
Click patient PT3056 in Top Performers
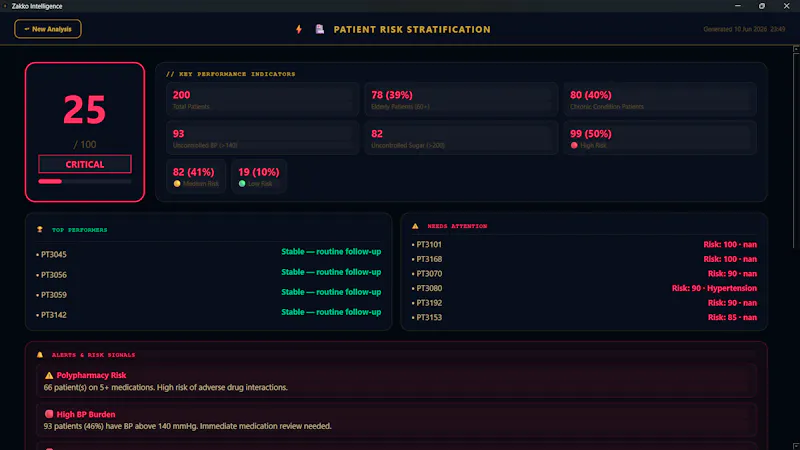tap(52, 274)
